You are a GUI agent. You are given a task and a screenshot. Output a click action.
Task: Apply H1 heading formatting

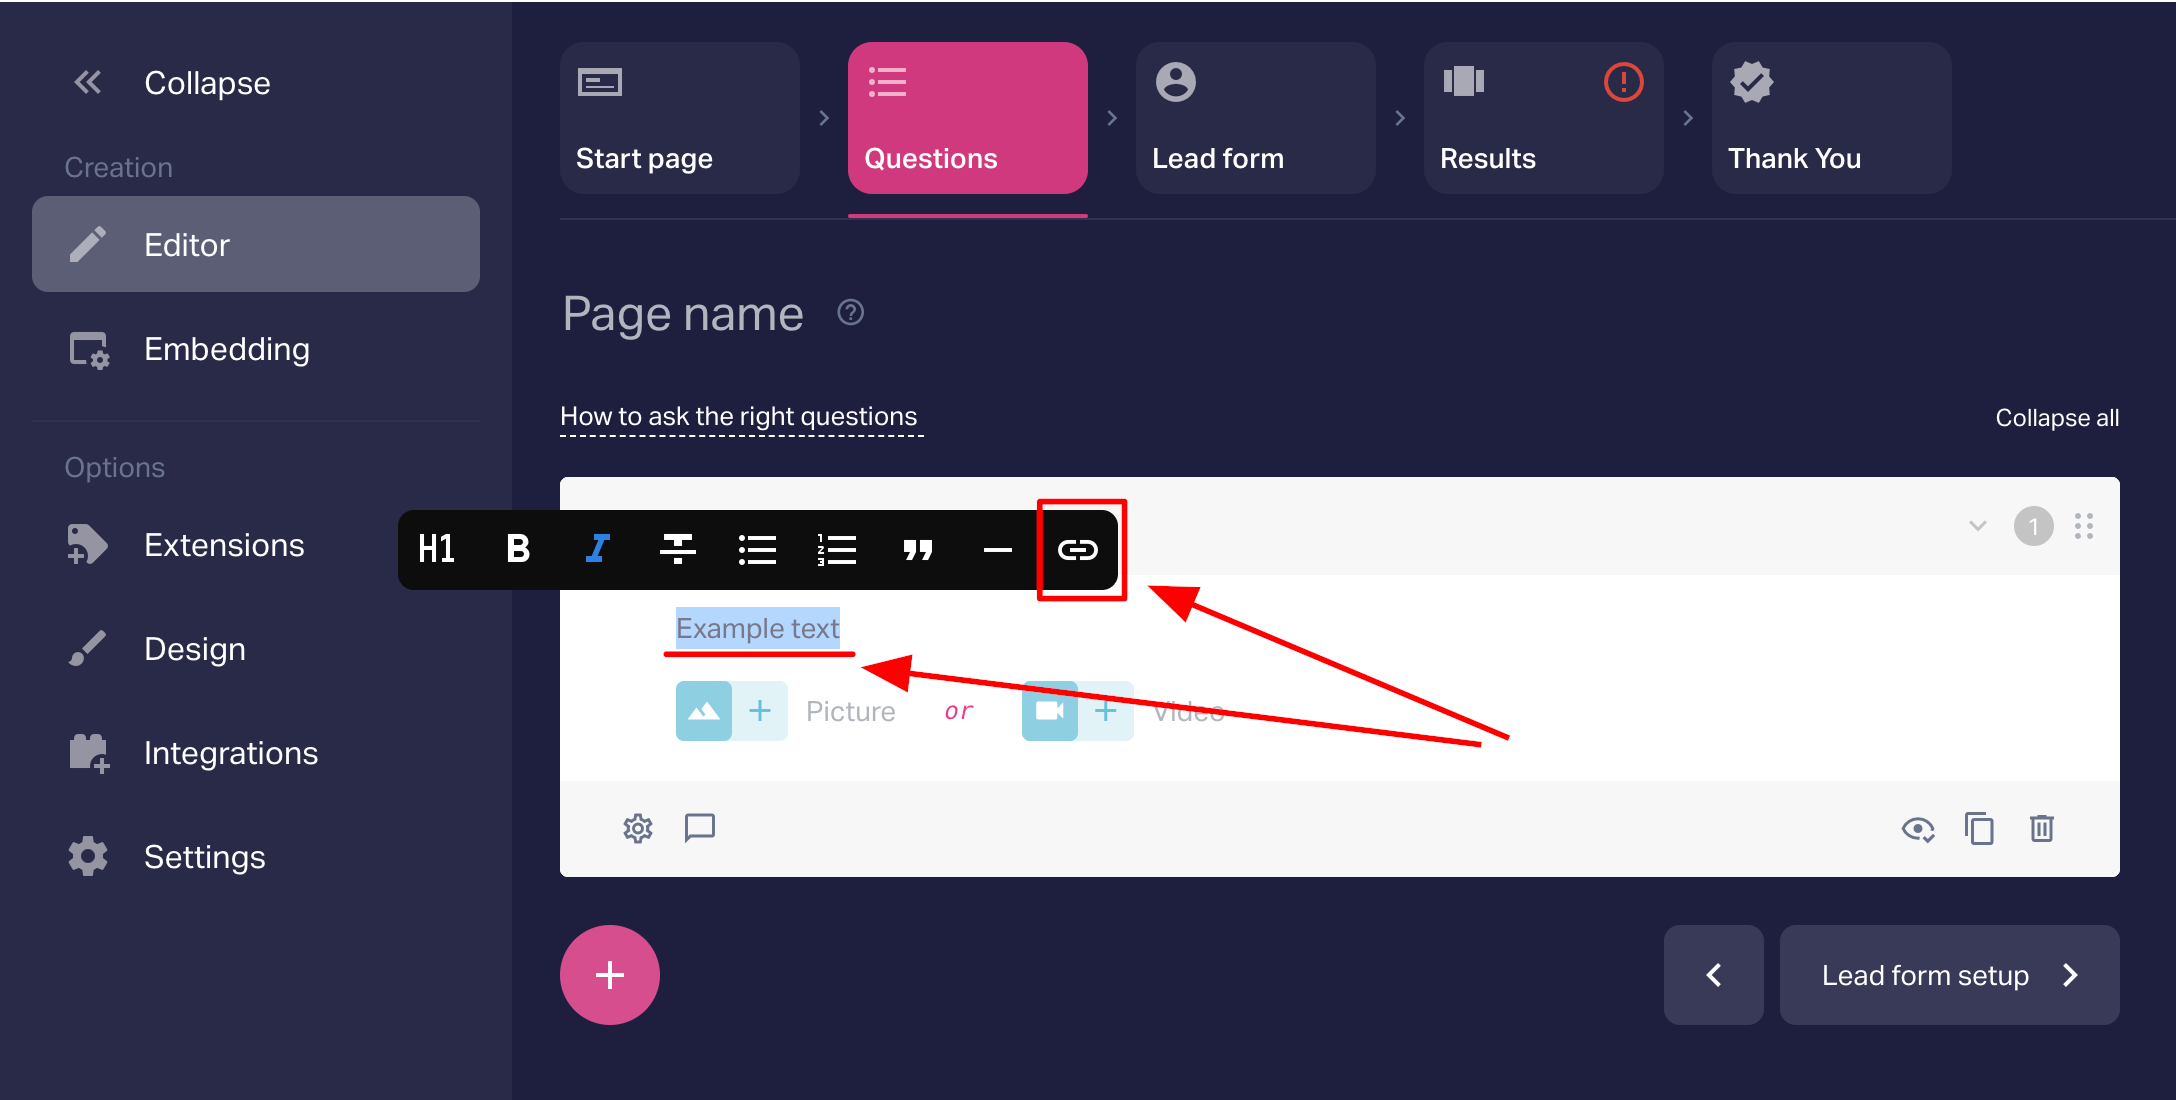pyautogui.click(x=437, y=549)
